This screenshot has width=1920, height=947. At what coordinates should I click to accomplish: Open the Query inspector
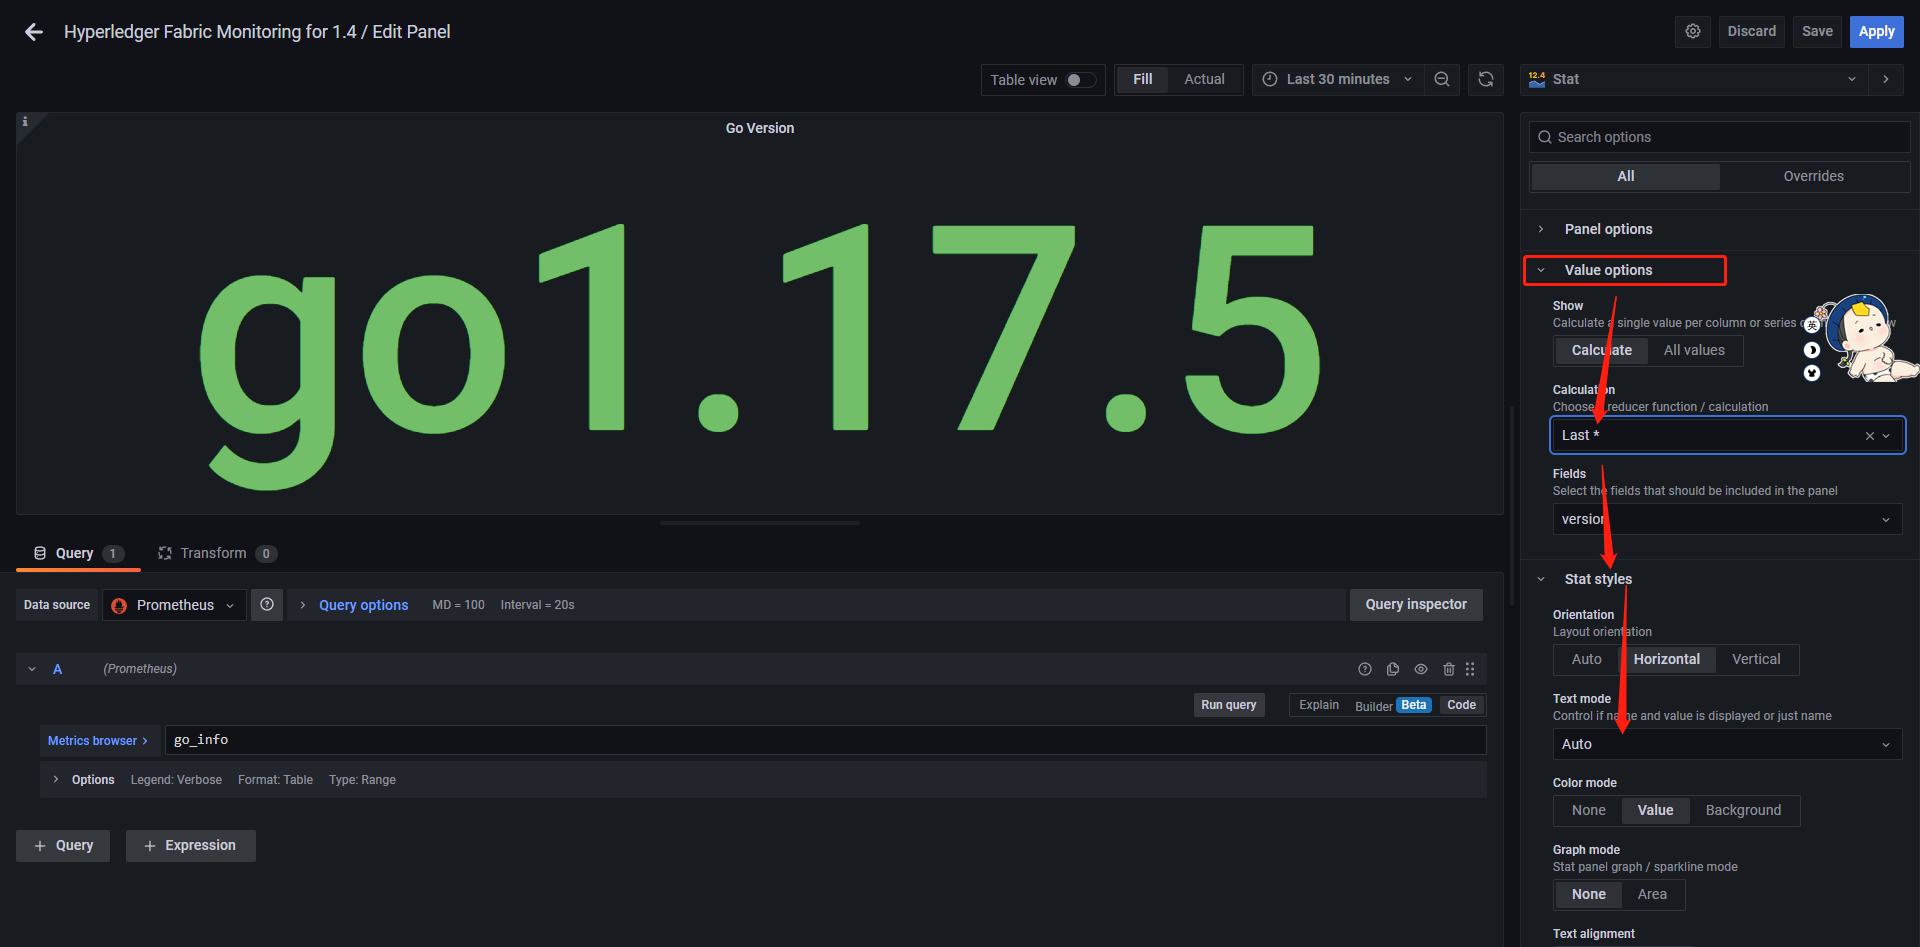click(1416, 605)
